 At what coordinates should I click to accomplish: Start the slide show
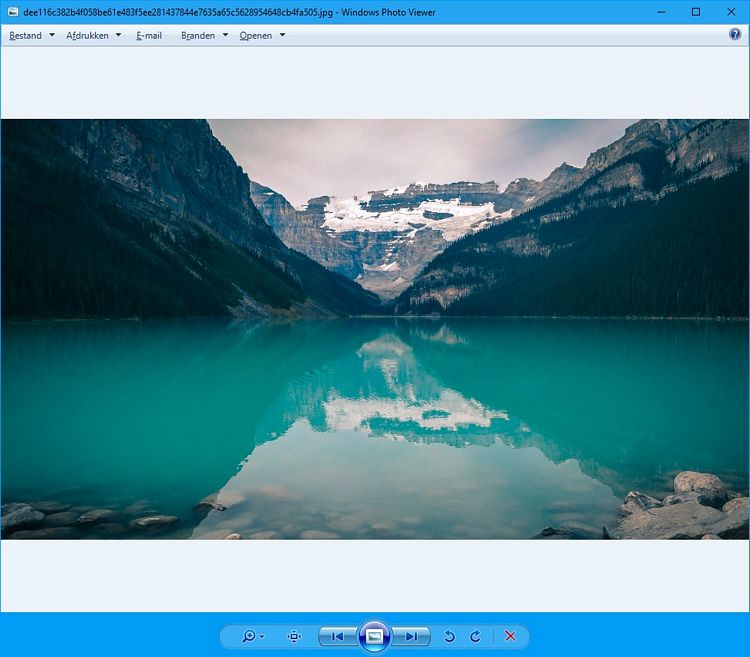[374, 636]
